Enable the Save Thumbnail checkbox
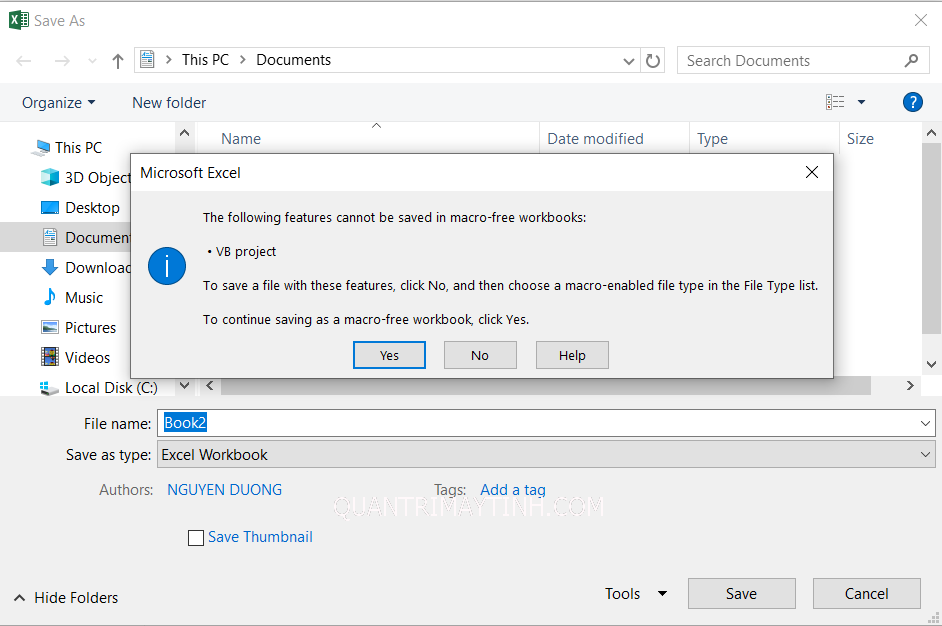 196,538
